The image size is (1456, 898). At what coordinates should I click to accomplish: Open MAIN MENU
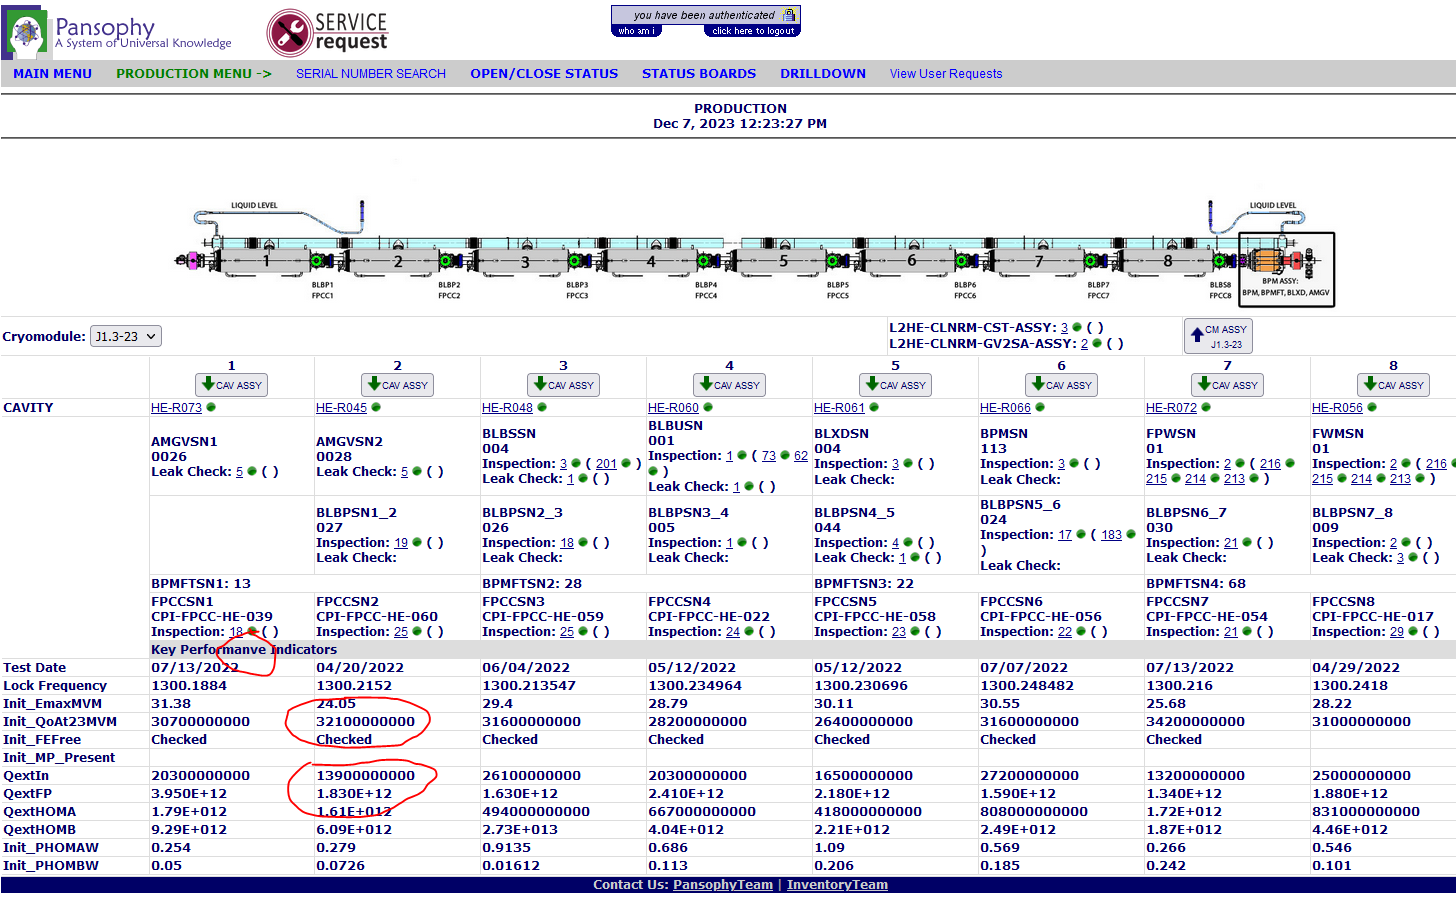(x=52, y=74)
